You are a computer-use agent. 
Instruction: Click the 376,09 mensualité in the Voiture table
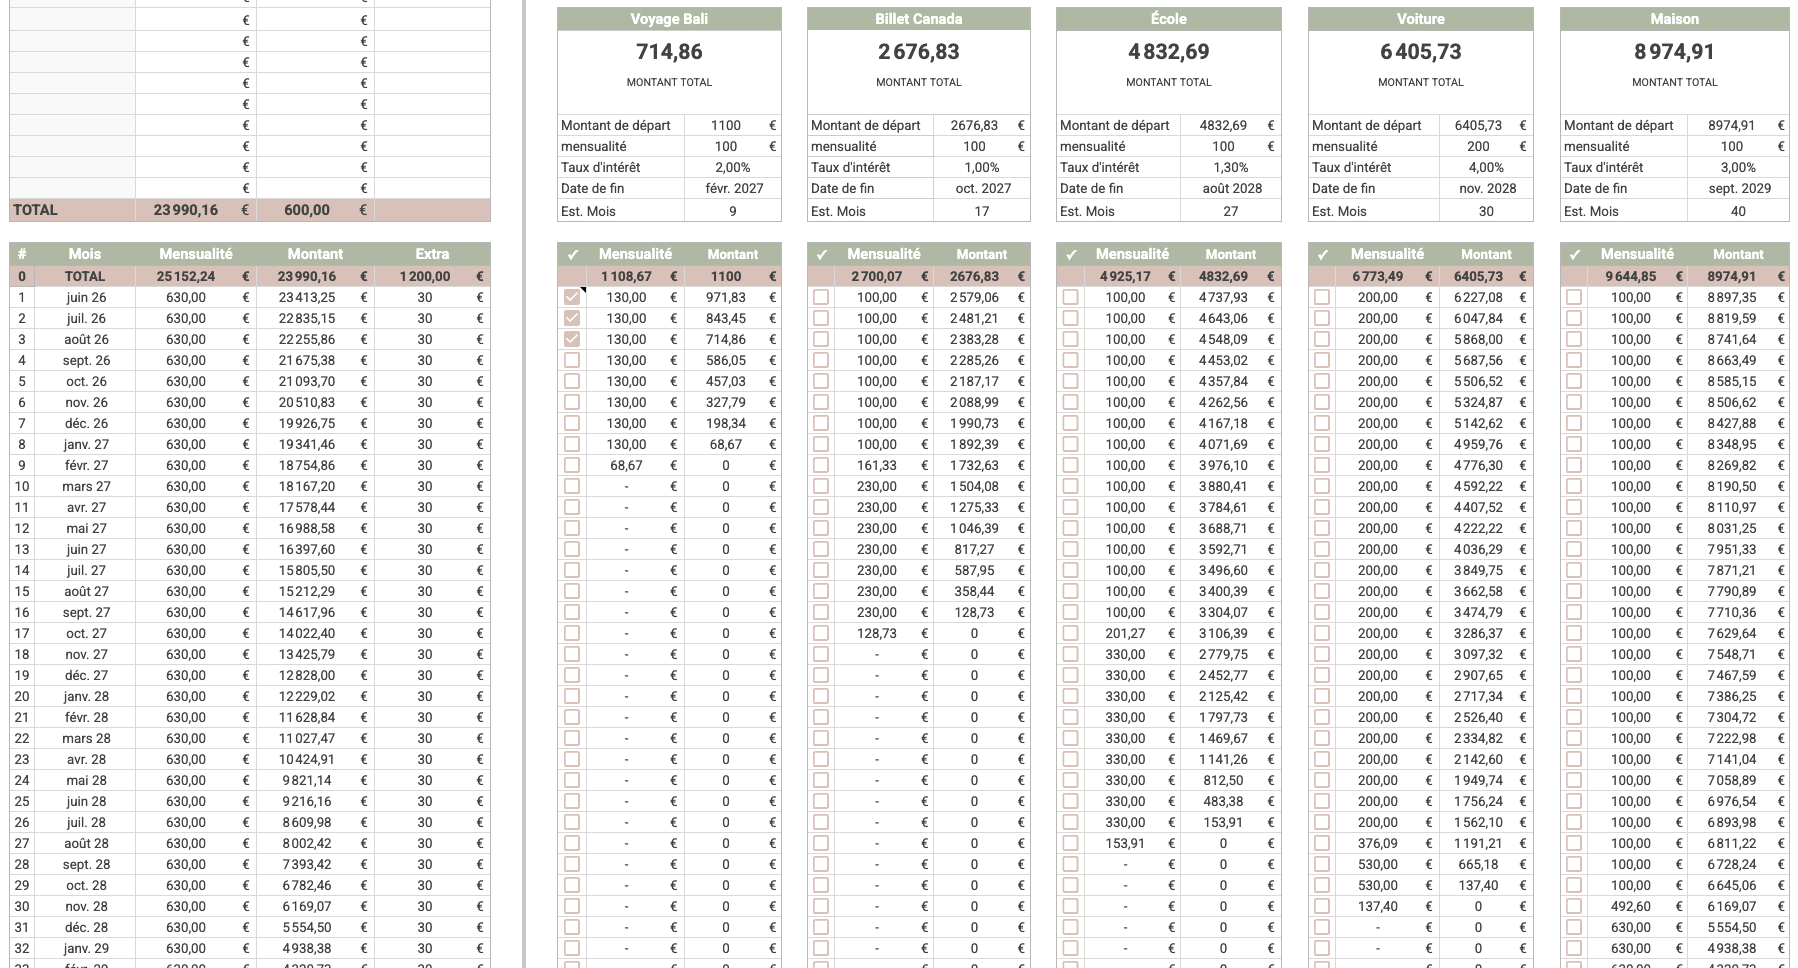(x=1378, y=843)
